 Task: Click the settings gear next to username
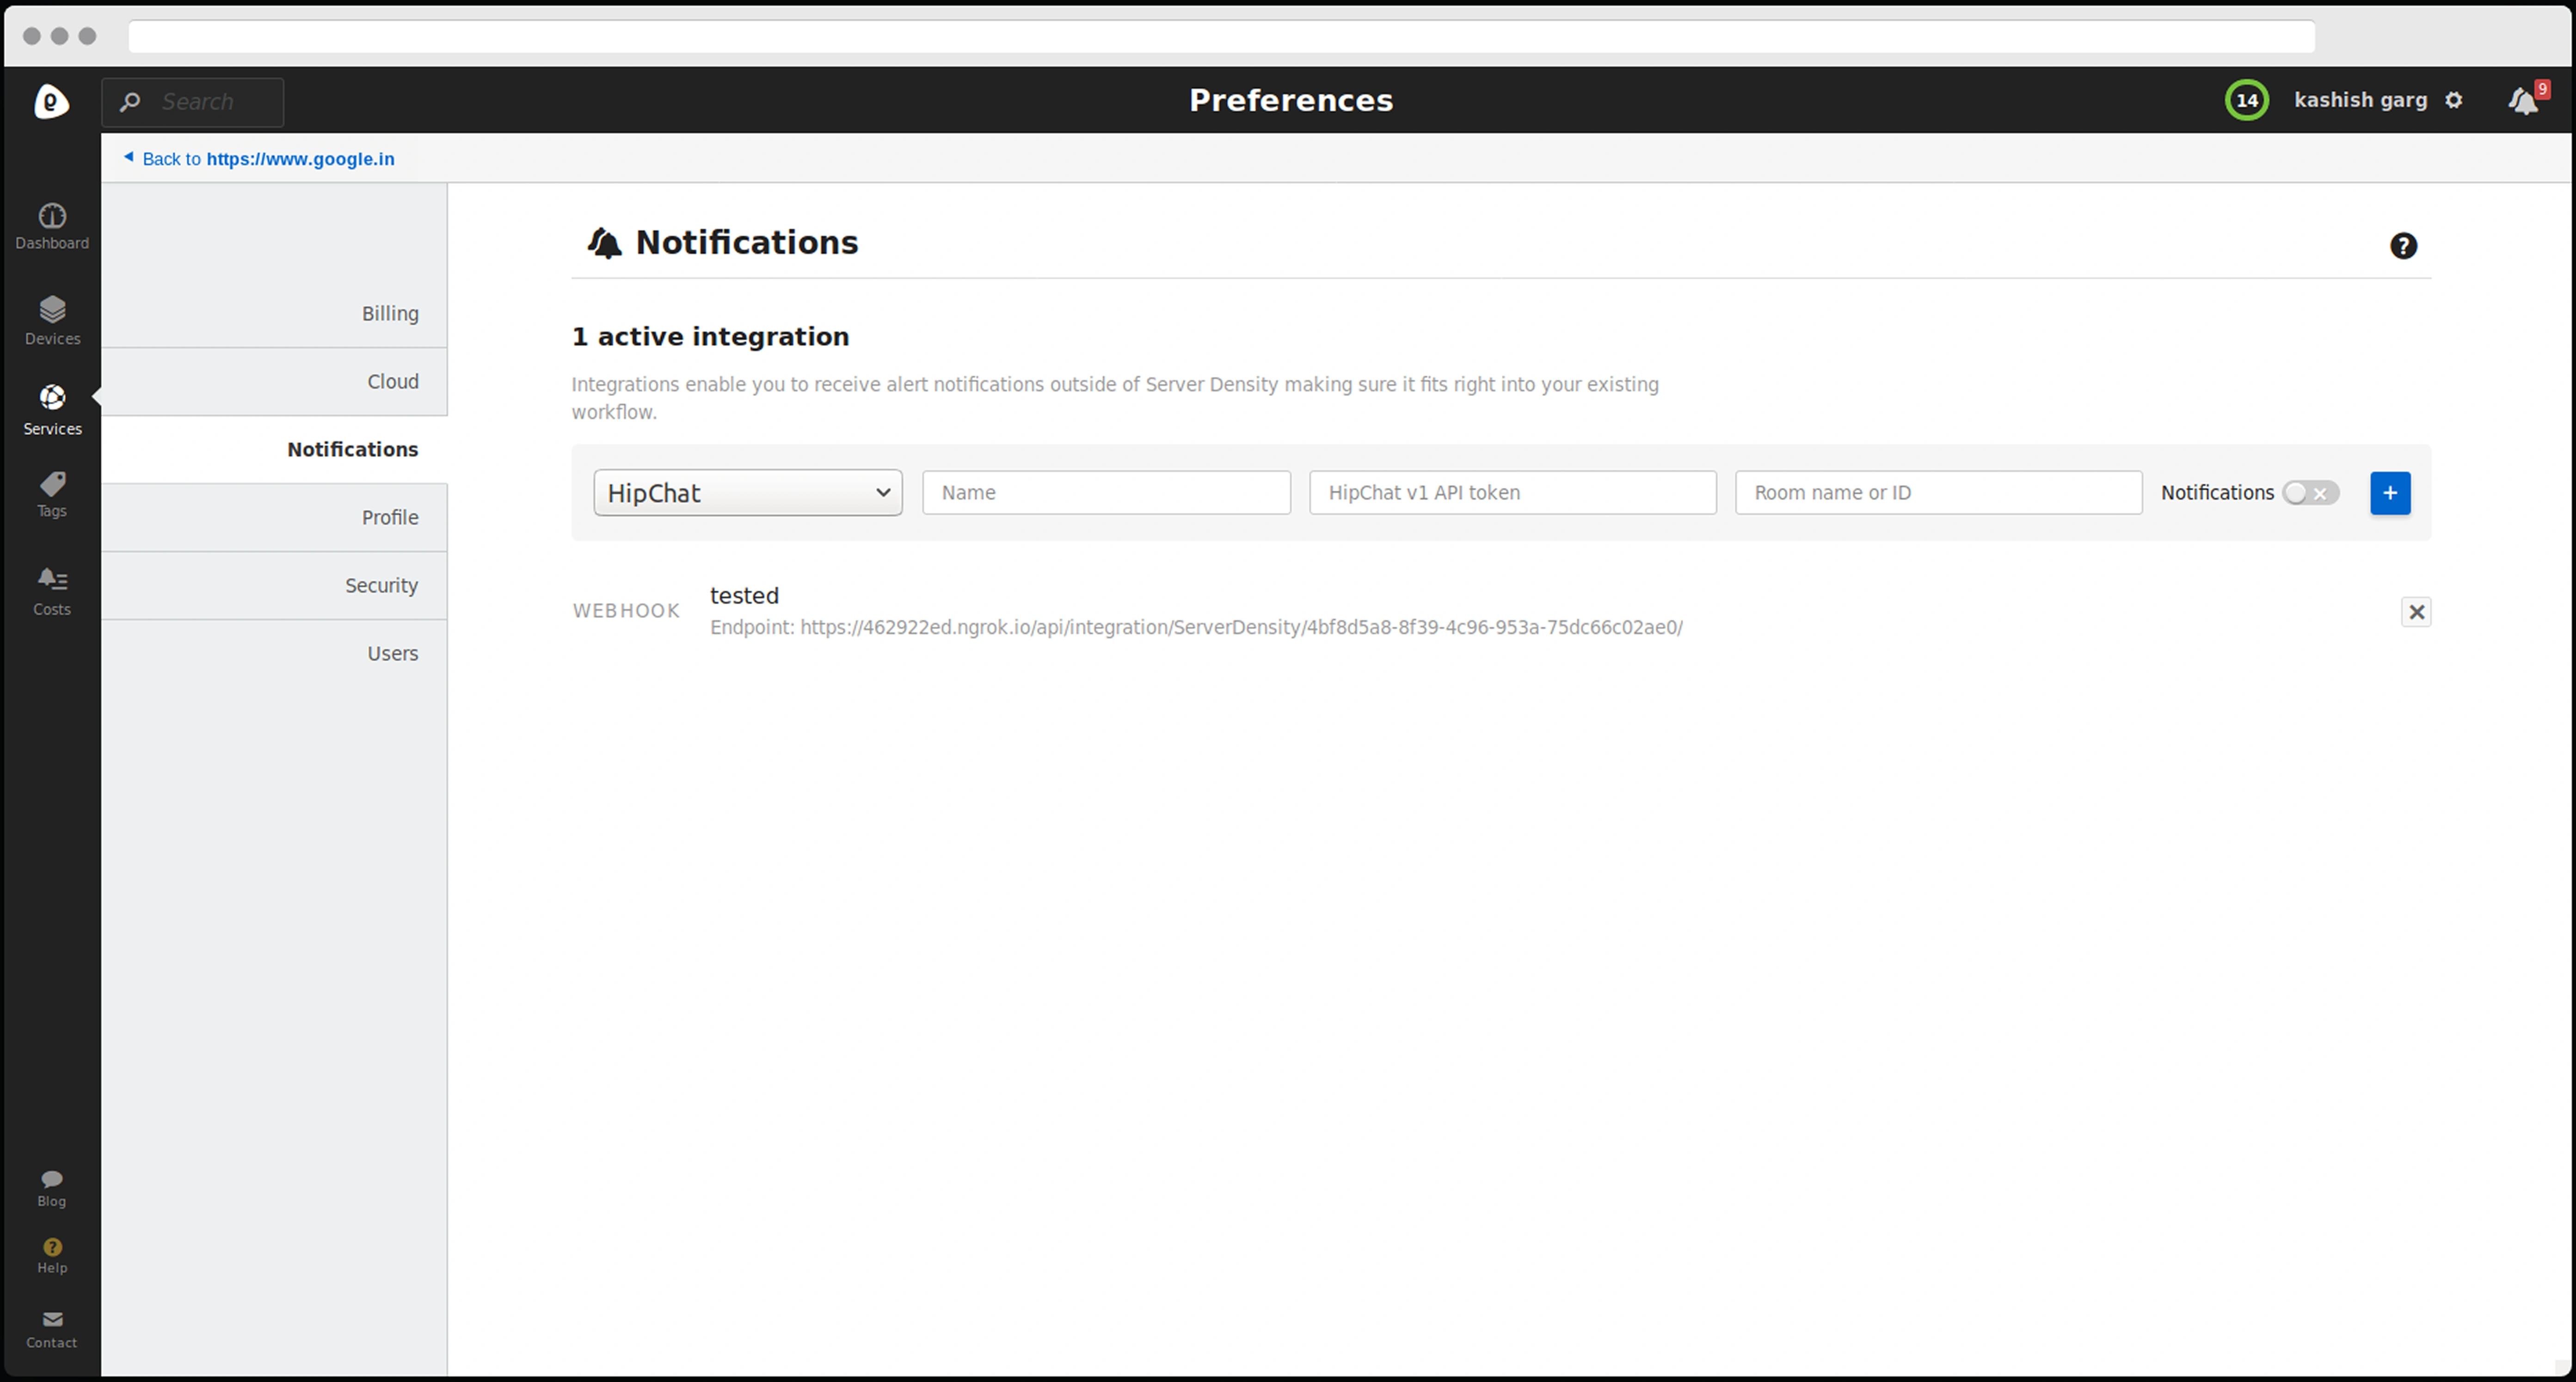point(2454,100)
